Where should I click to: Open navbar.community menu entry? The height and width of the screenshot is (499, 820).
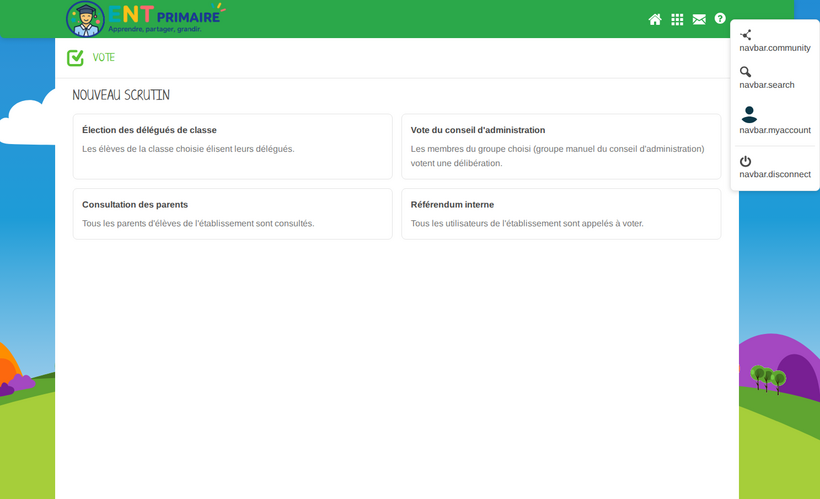(x=775, y=48)
